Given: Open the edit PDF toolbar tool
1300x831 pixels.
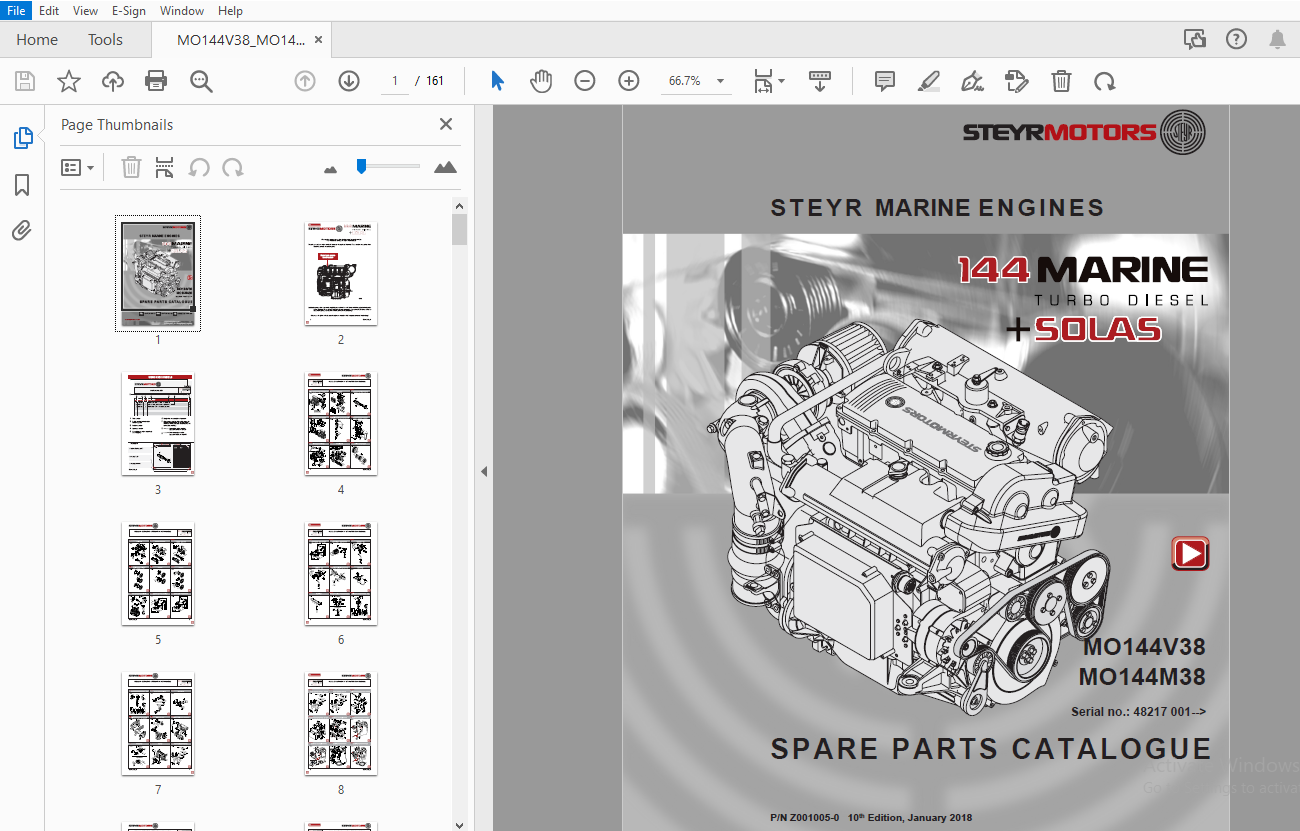Looking at the screenshot, I should 1017,81.
